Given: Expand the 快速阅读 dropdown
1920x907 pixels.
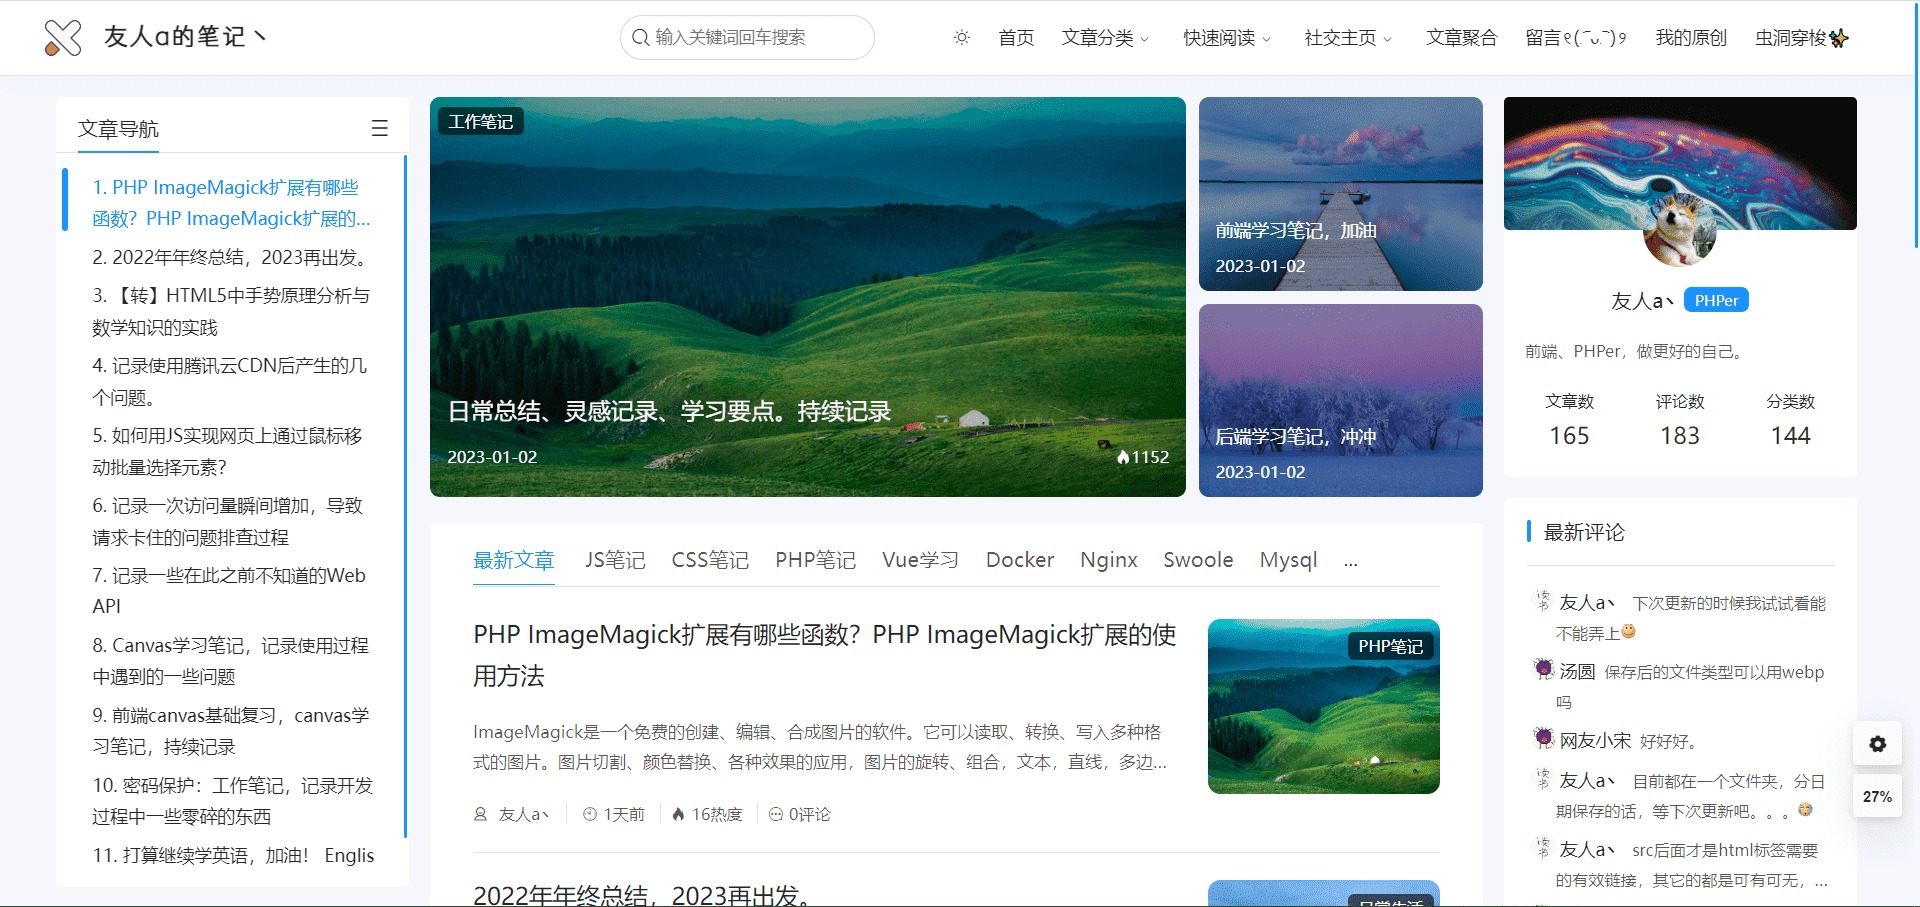Looking at the screenshot, I should pyautogui.click(x=1227, y=38).
